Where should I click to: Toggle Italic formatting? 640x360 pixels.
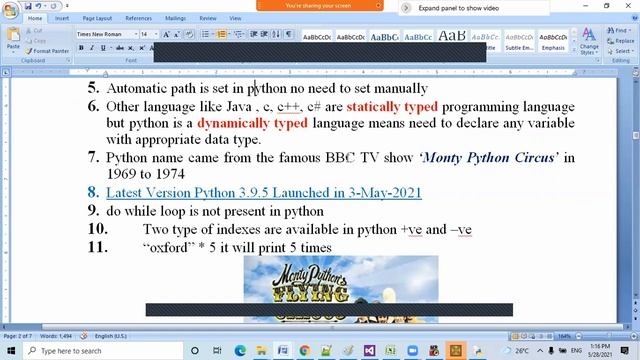(92, 48)
